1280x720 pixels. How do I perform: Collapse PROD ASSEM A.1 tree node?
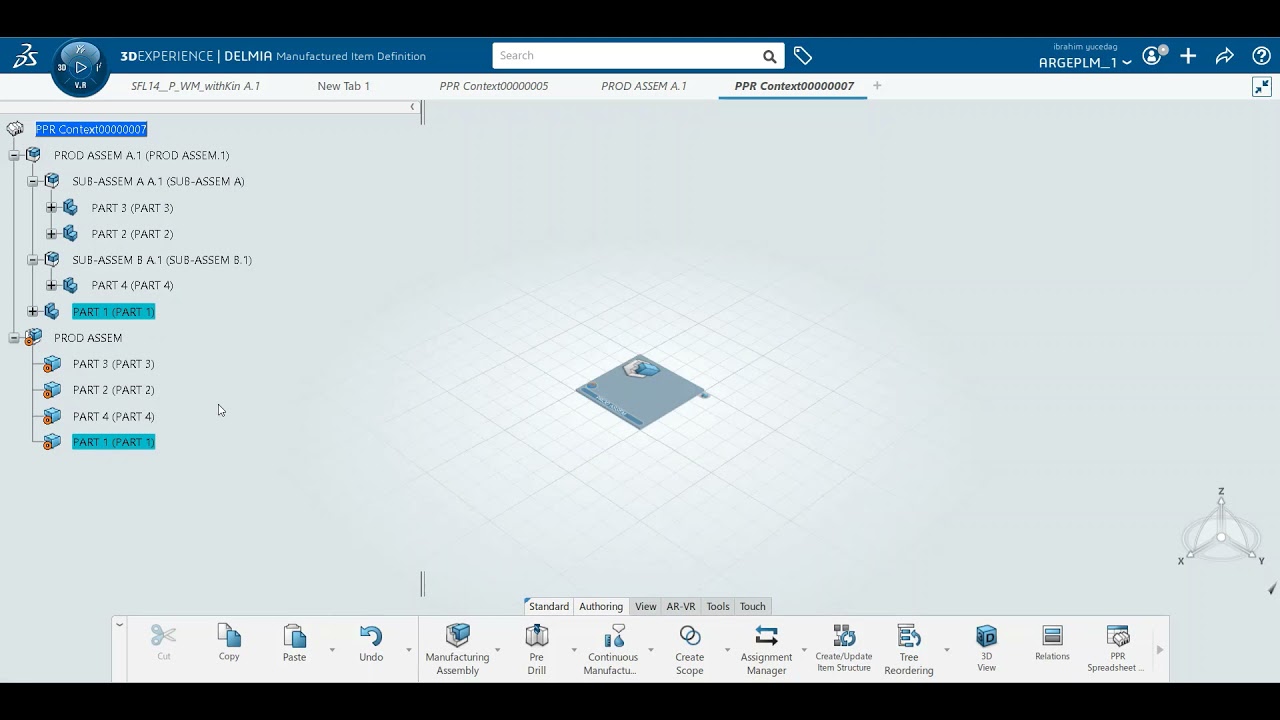point(14,155)
